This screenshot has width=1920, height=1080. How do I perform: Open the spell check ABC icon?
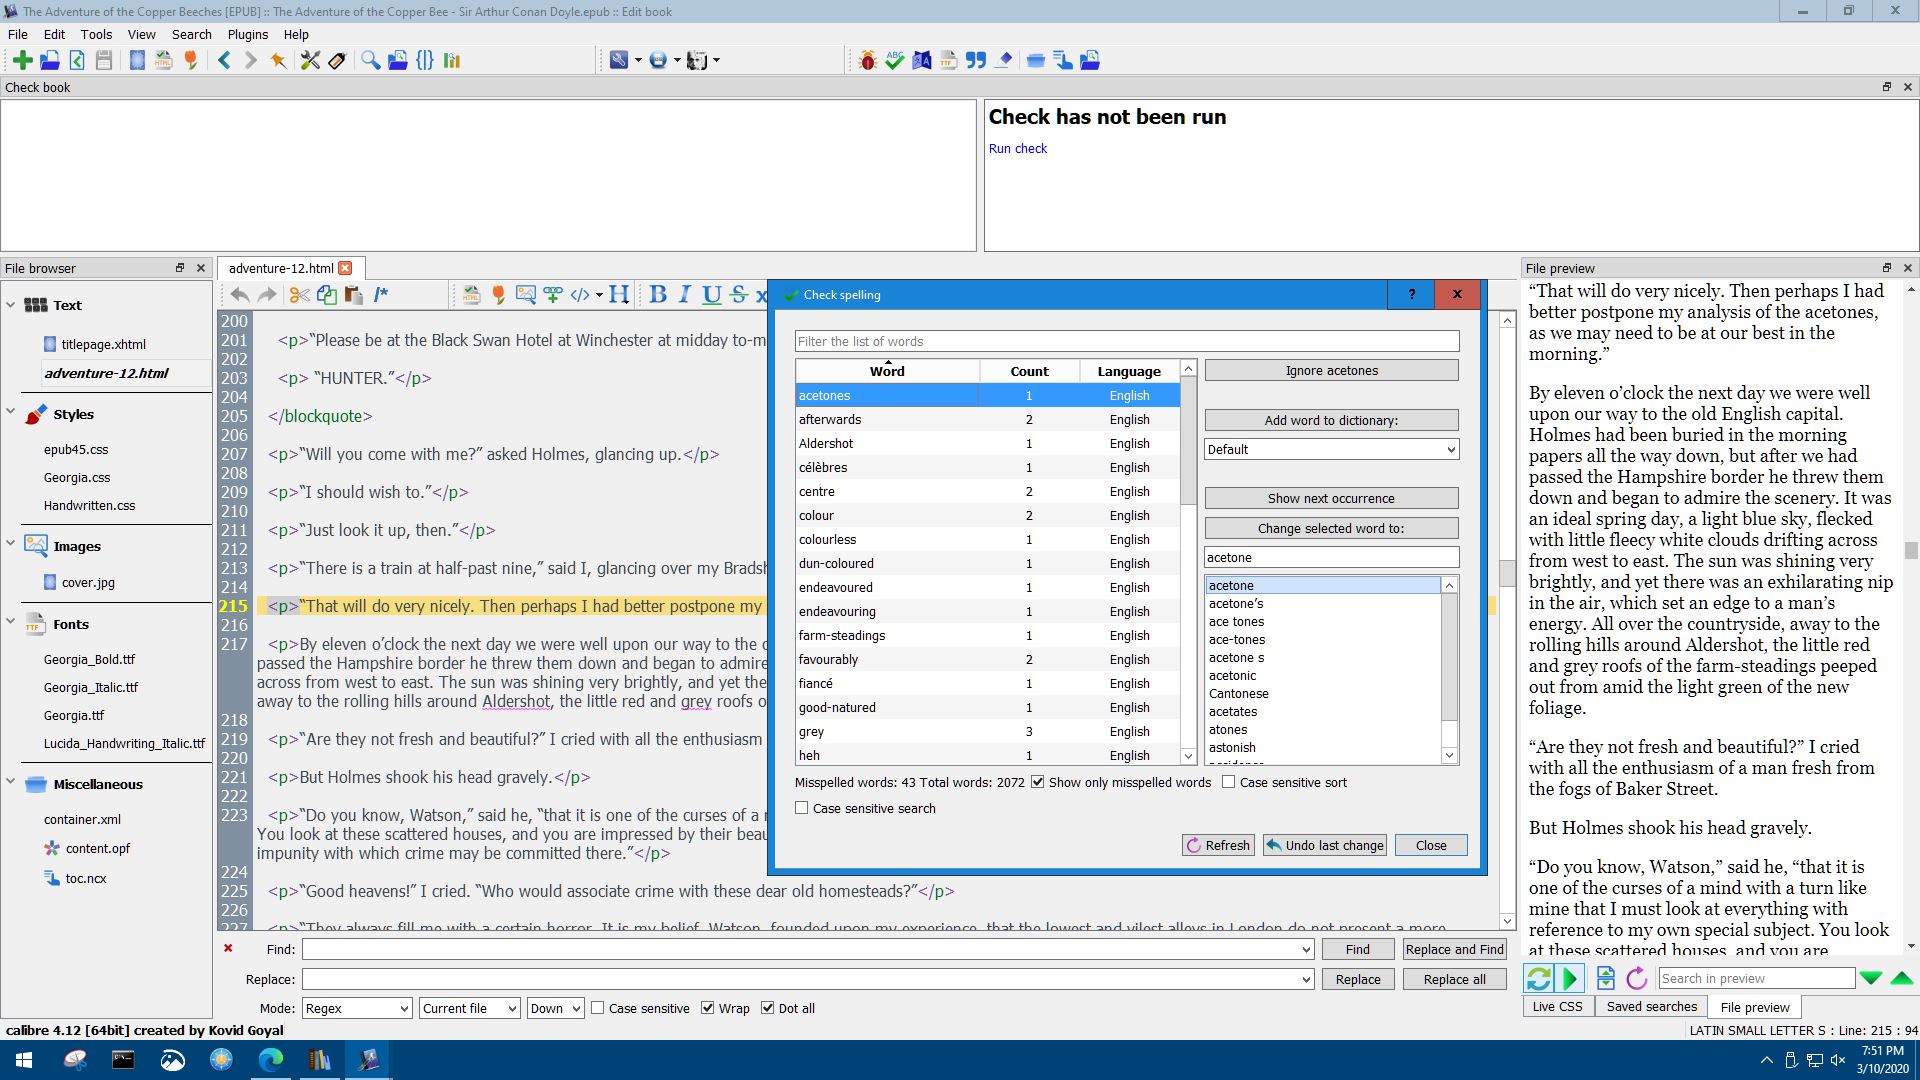pyautogui.click(x=894, y=60)
